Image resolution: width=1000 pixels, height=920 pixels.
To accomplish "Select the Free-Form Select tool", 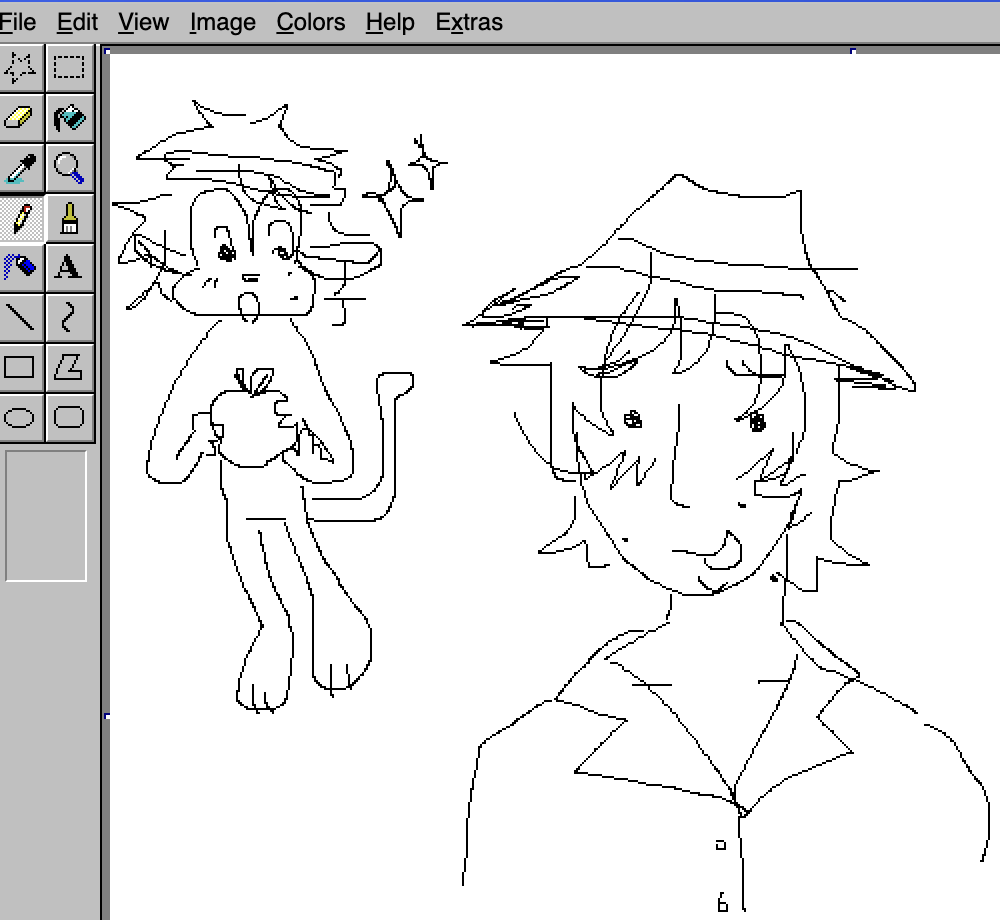I will click(20, 67).
